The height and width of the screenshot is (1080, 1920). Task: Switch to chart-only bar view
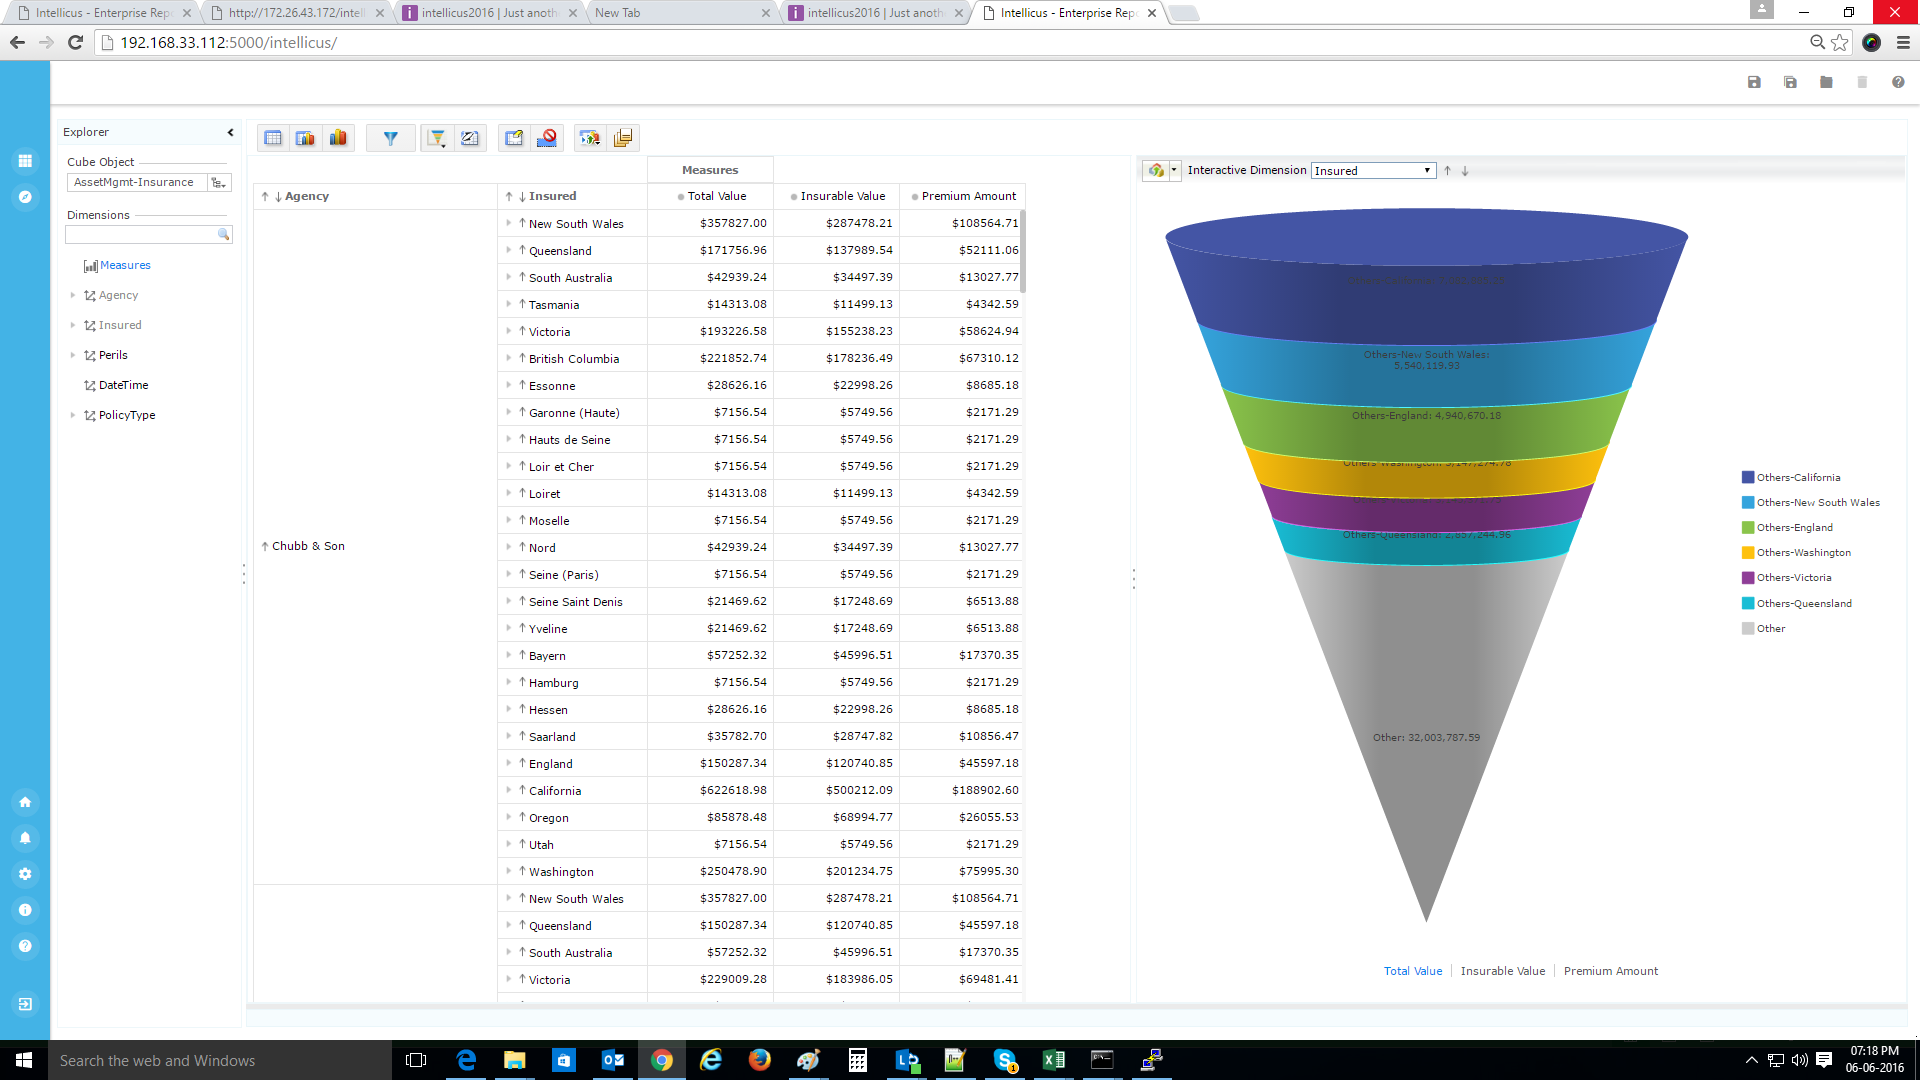(338, 138)
